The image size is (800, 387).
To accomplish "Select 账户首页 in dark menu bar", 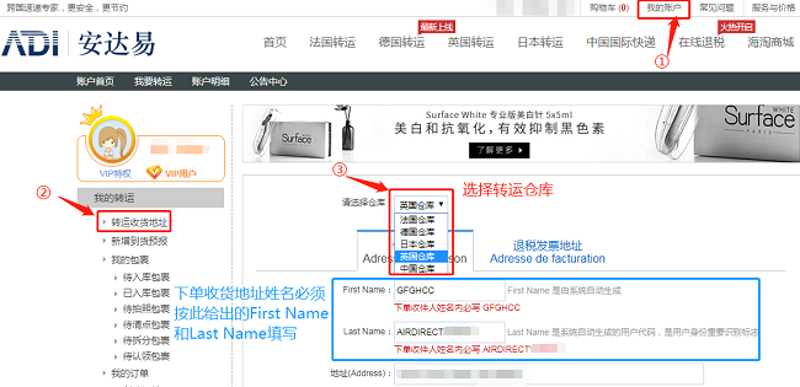I will (95, 82).
